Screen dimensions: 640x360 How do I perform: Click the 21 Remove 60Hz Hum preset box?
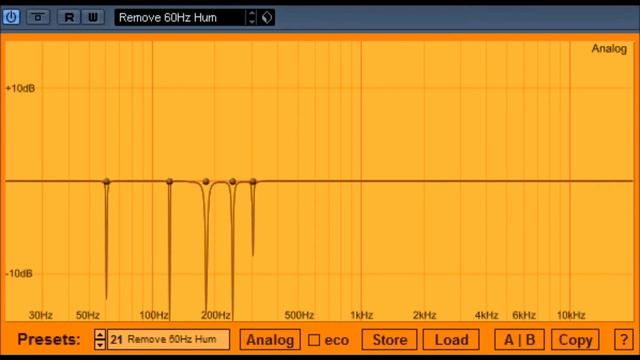[169, 340]
